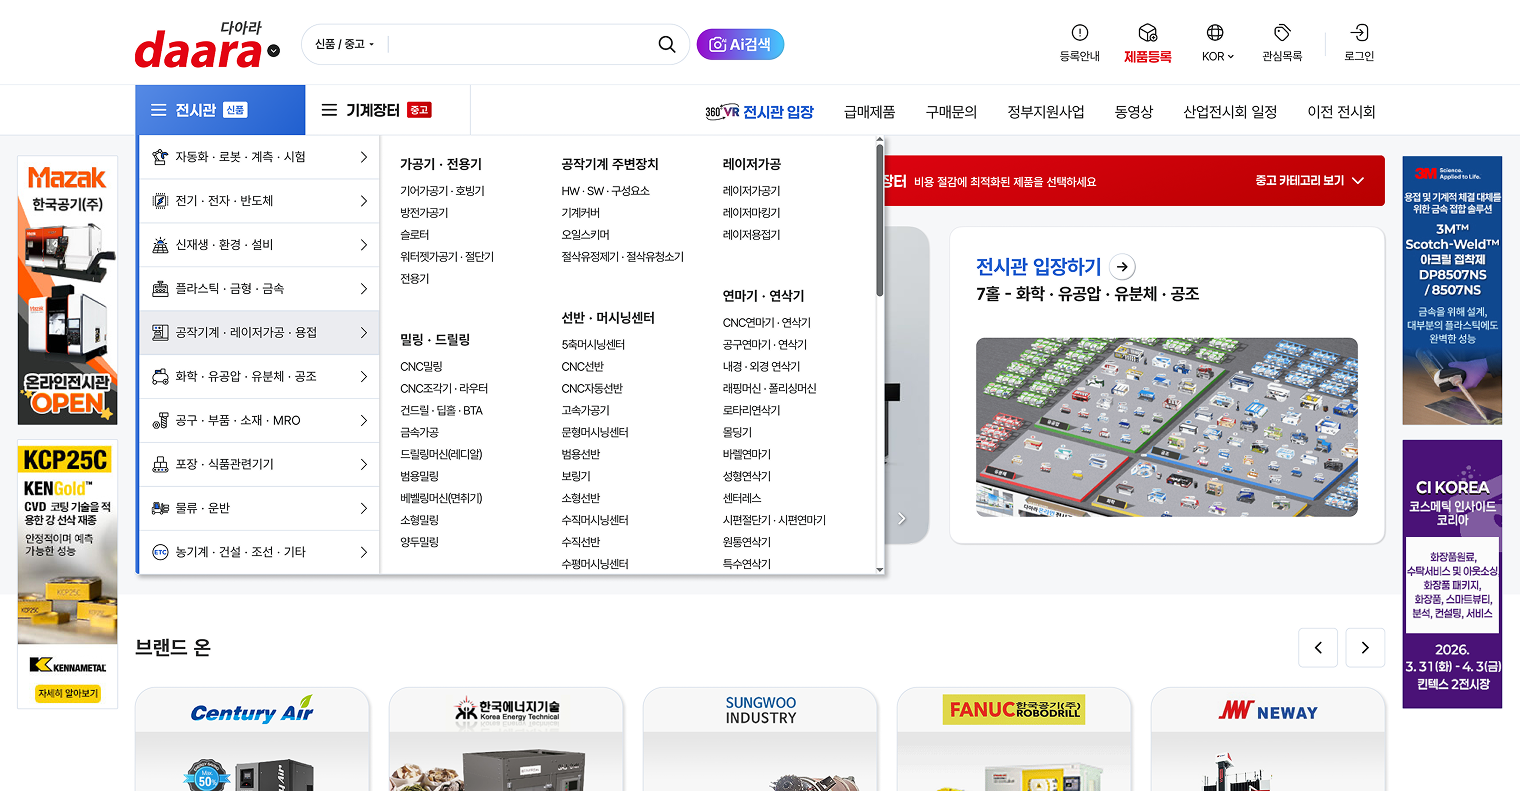The image size is (1520, 792).
Task: Open 360 VR 전시관 입장 link
Action: [759, 112]
